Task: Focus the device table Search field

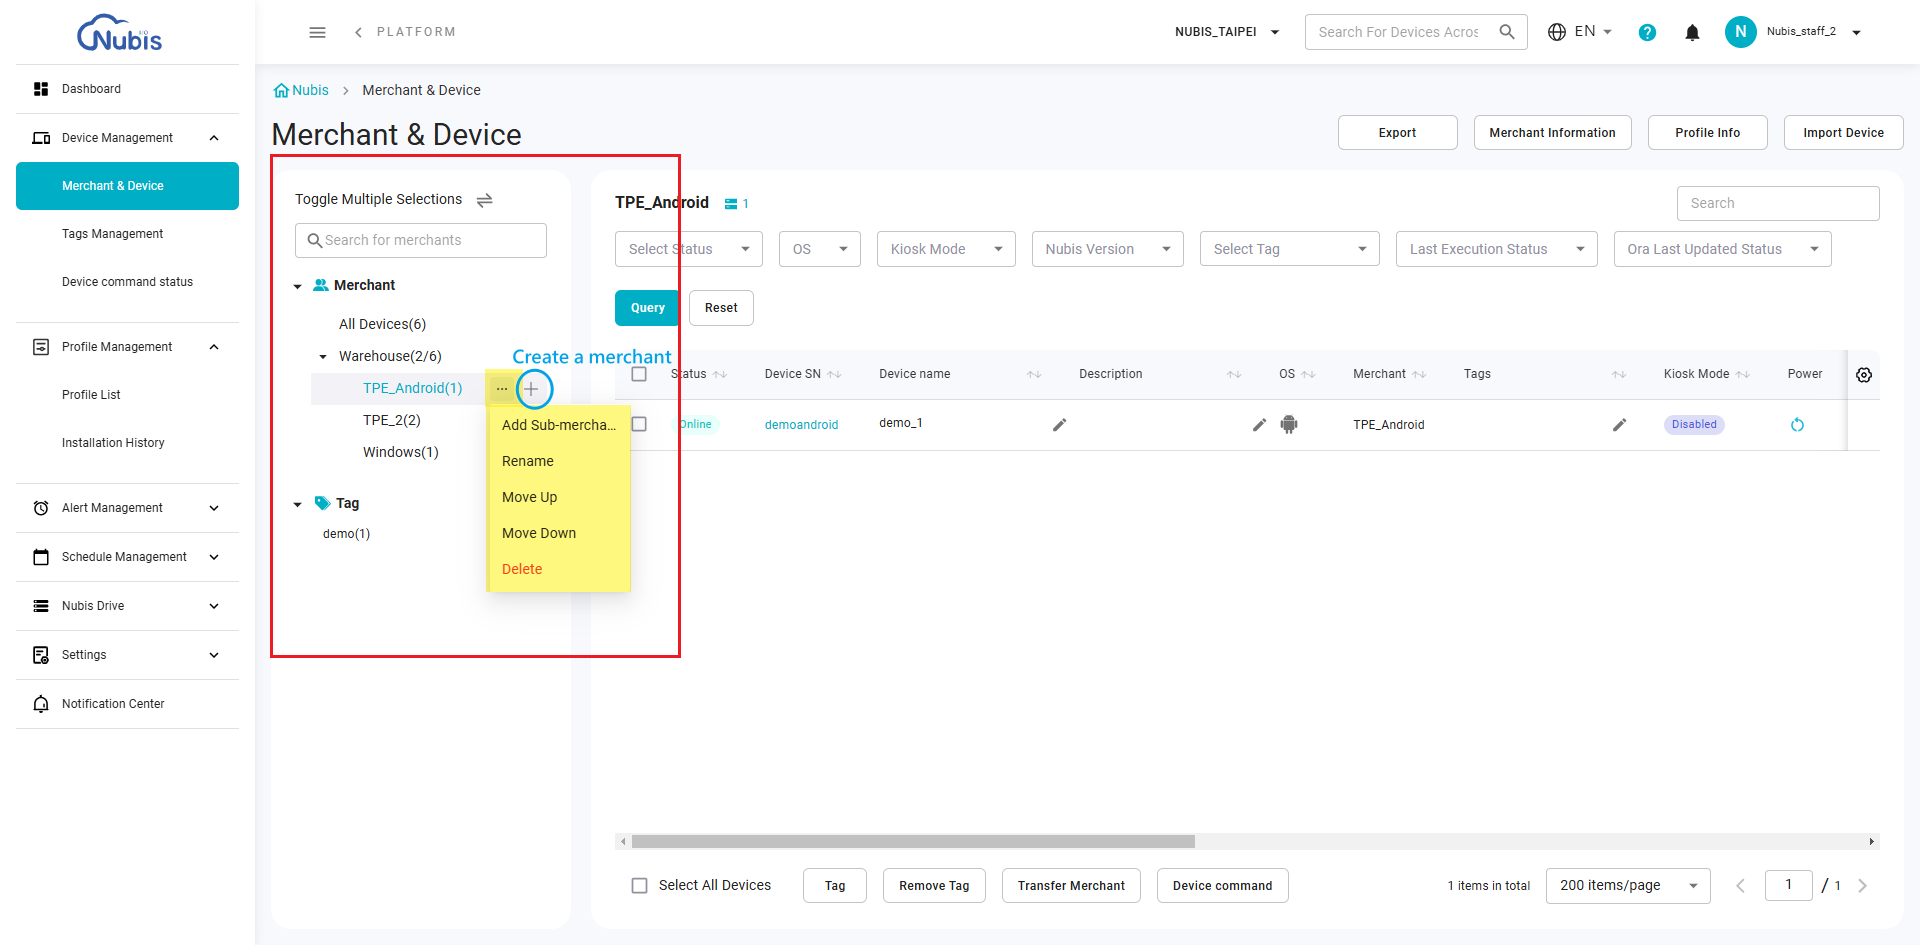Action: (x=1778, y=203)
